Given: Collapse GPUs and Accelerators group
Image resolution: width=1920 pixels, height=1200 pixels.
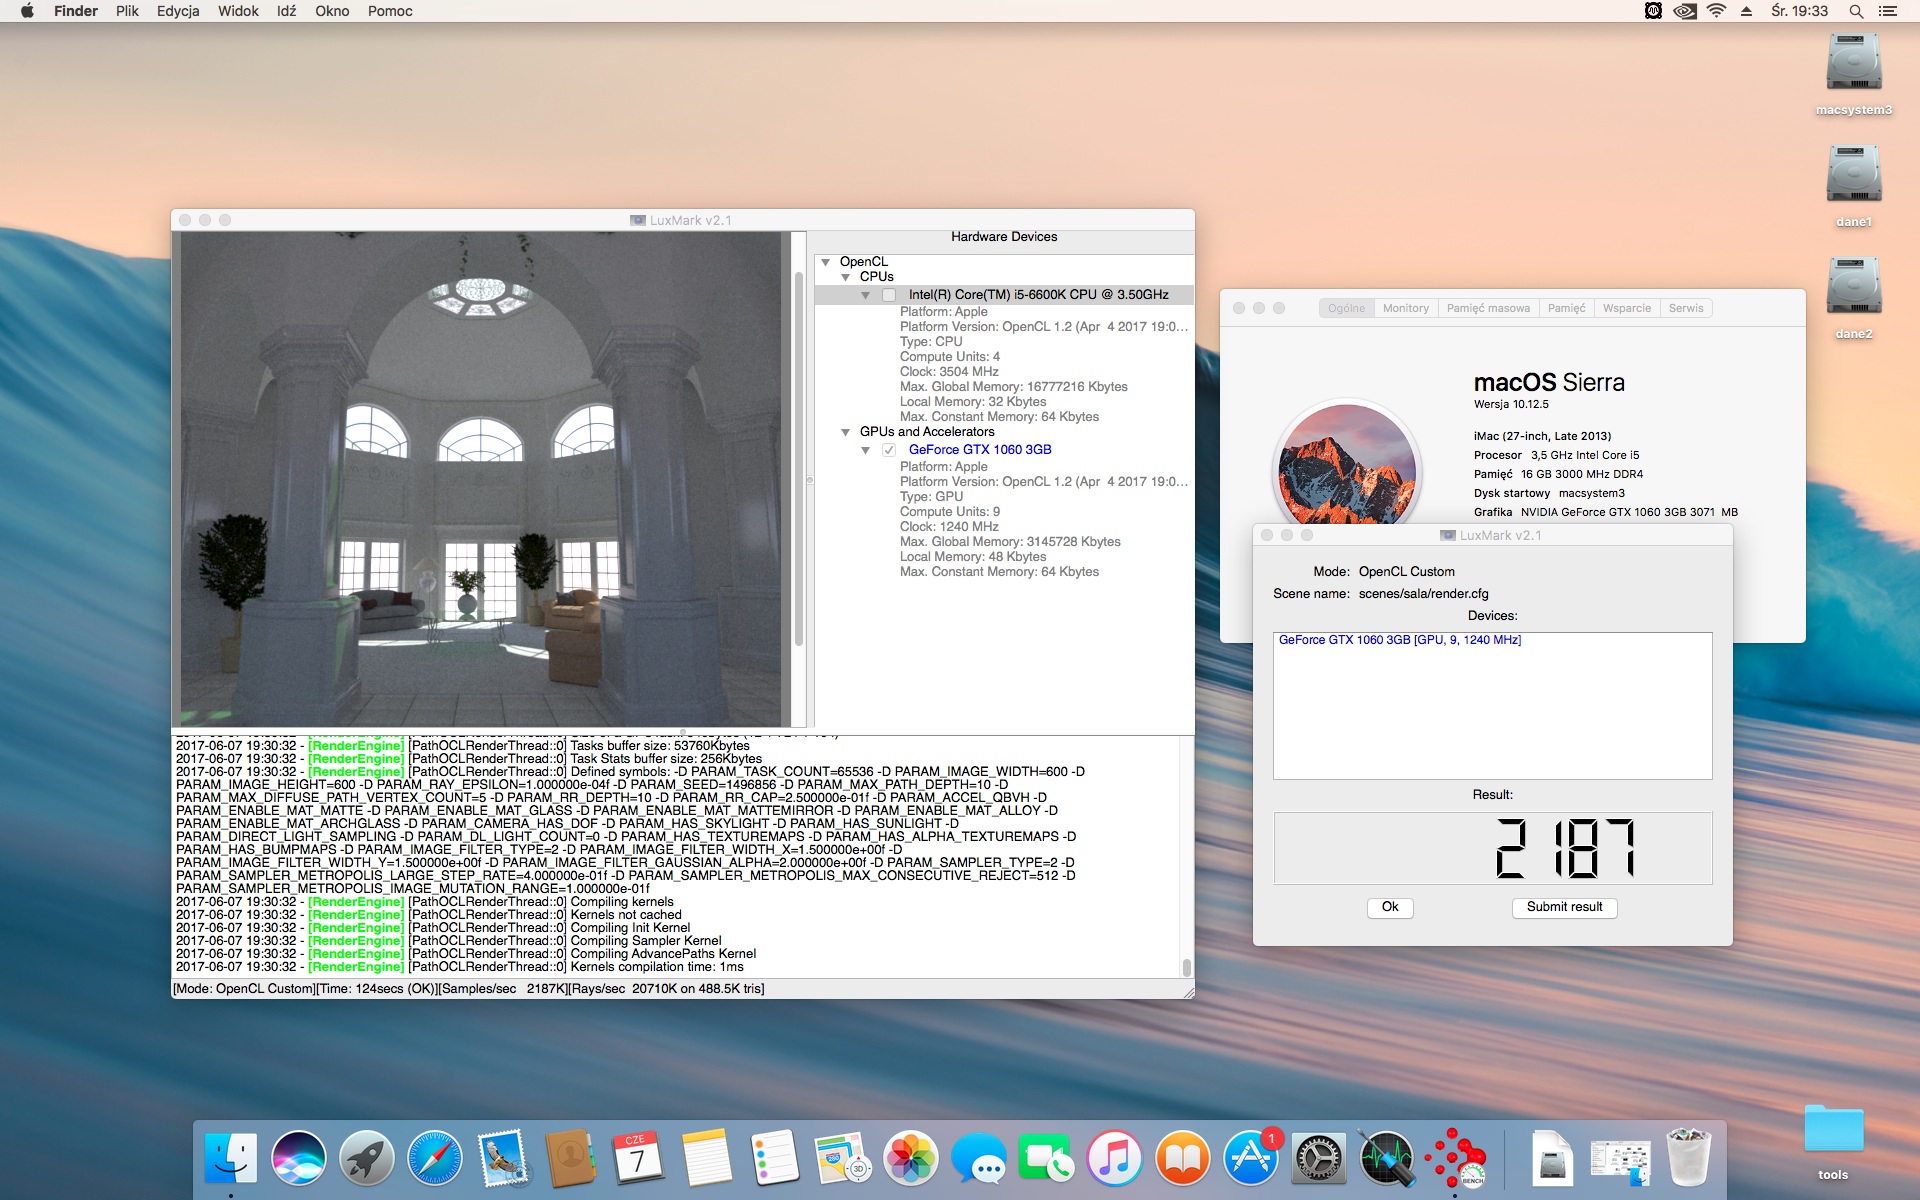Looking at the screenshot, I should (846, 432).
